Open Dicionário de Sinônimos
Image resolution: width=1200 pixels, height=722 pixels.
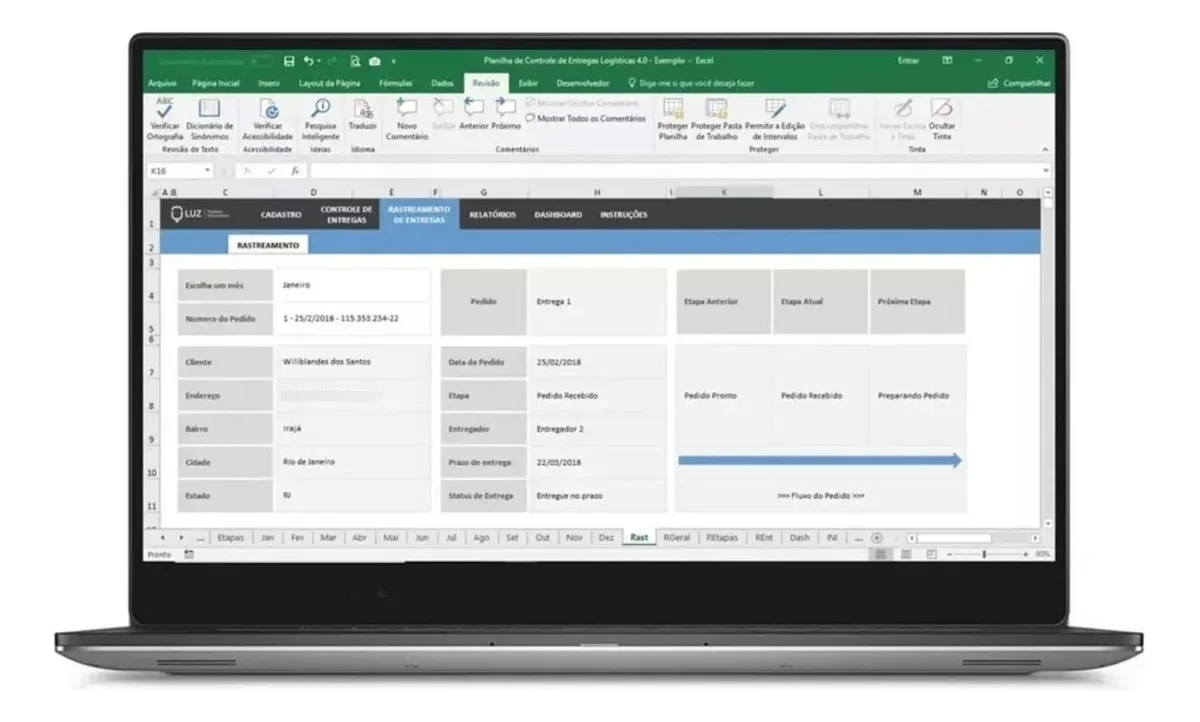tap(209, 119)
